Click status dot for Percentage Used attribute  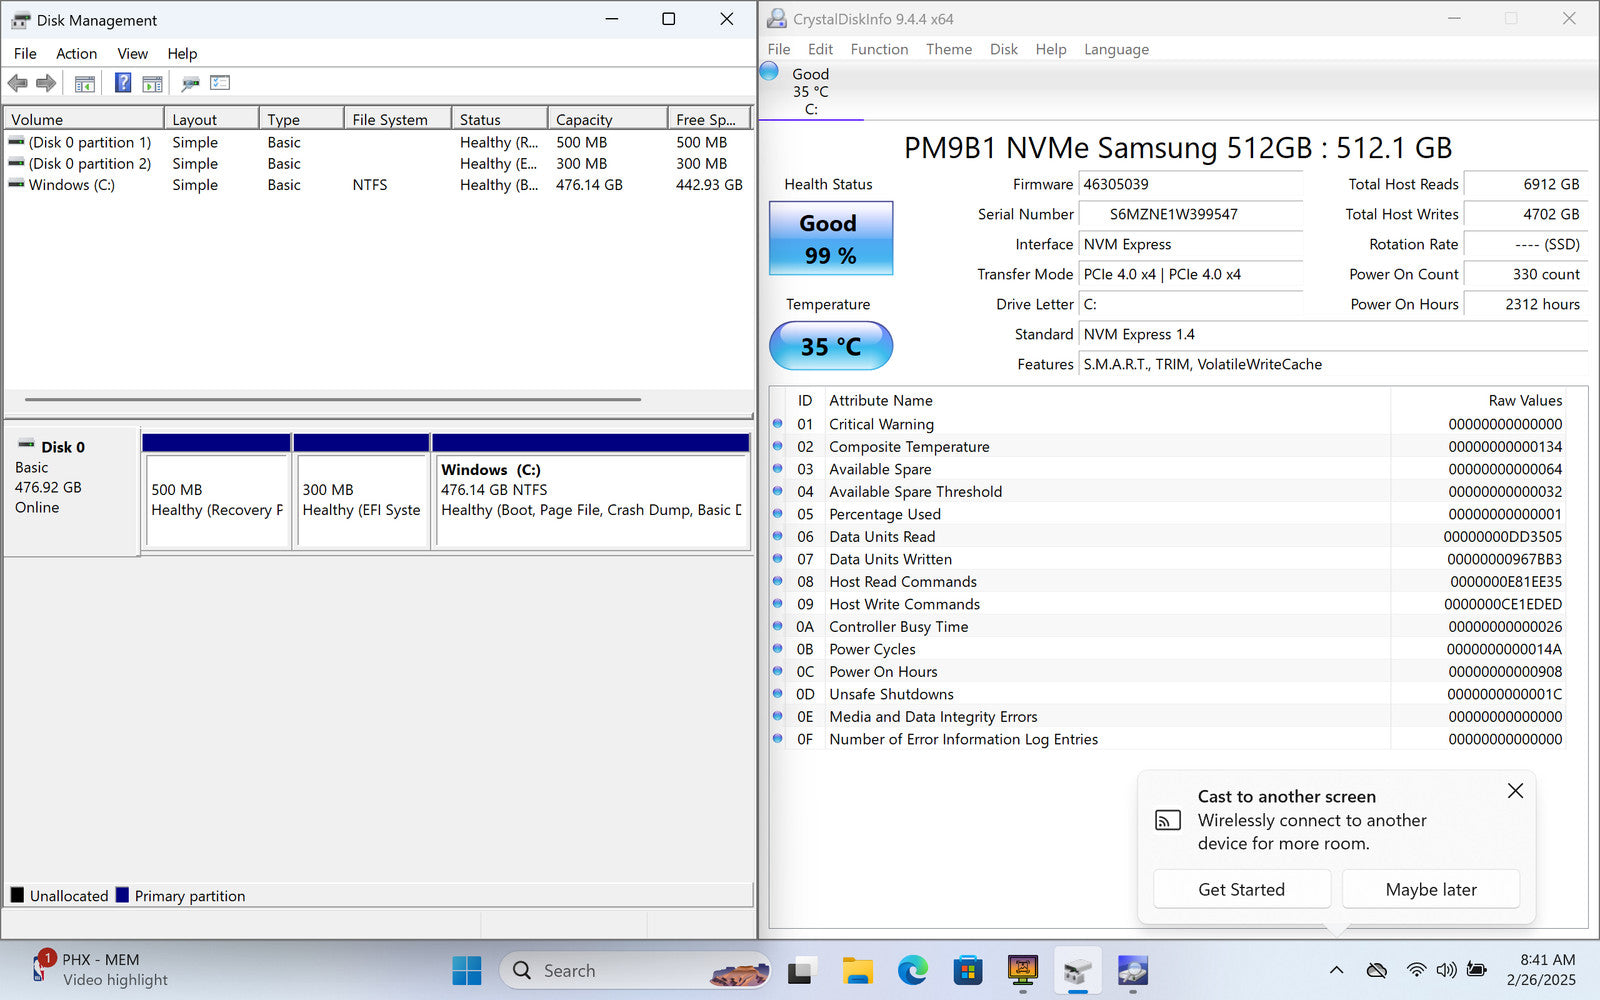click(777, 514)
